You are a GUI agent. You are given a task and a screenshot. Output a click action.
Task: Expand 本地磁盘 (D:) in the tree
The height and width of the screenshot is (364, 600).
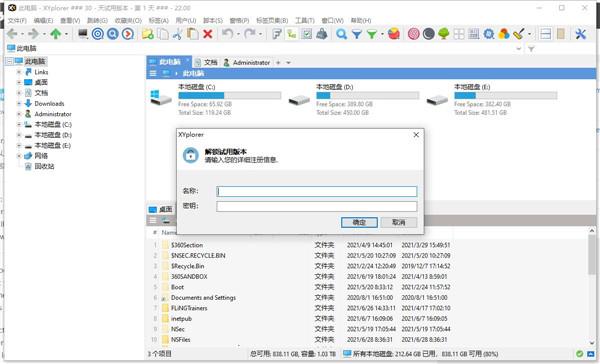coord(19,135)
